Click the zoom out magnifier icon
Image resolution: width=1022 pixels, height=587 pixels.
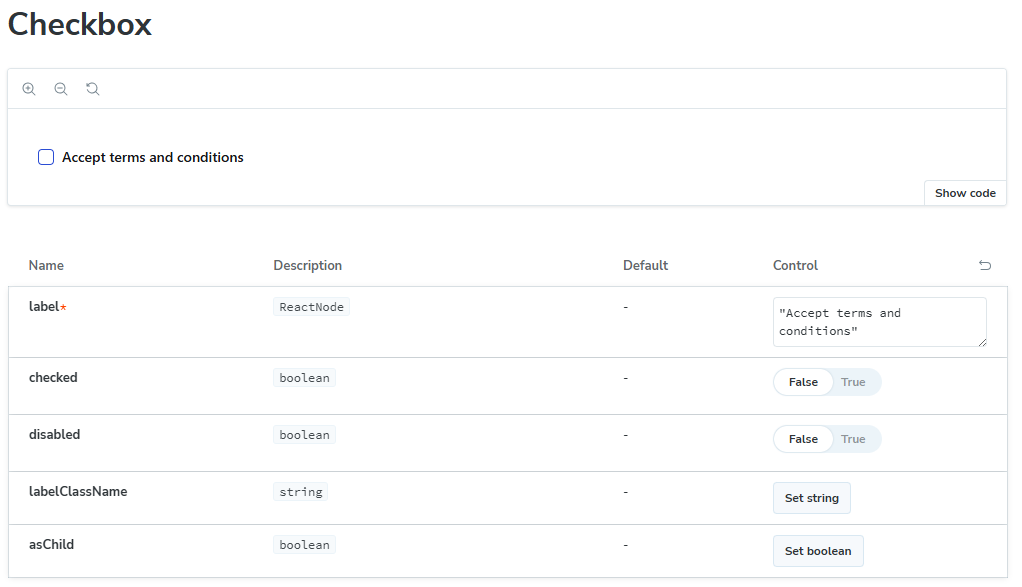tap(61, 89)
